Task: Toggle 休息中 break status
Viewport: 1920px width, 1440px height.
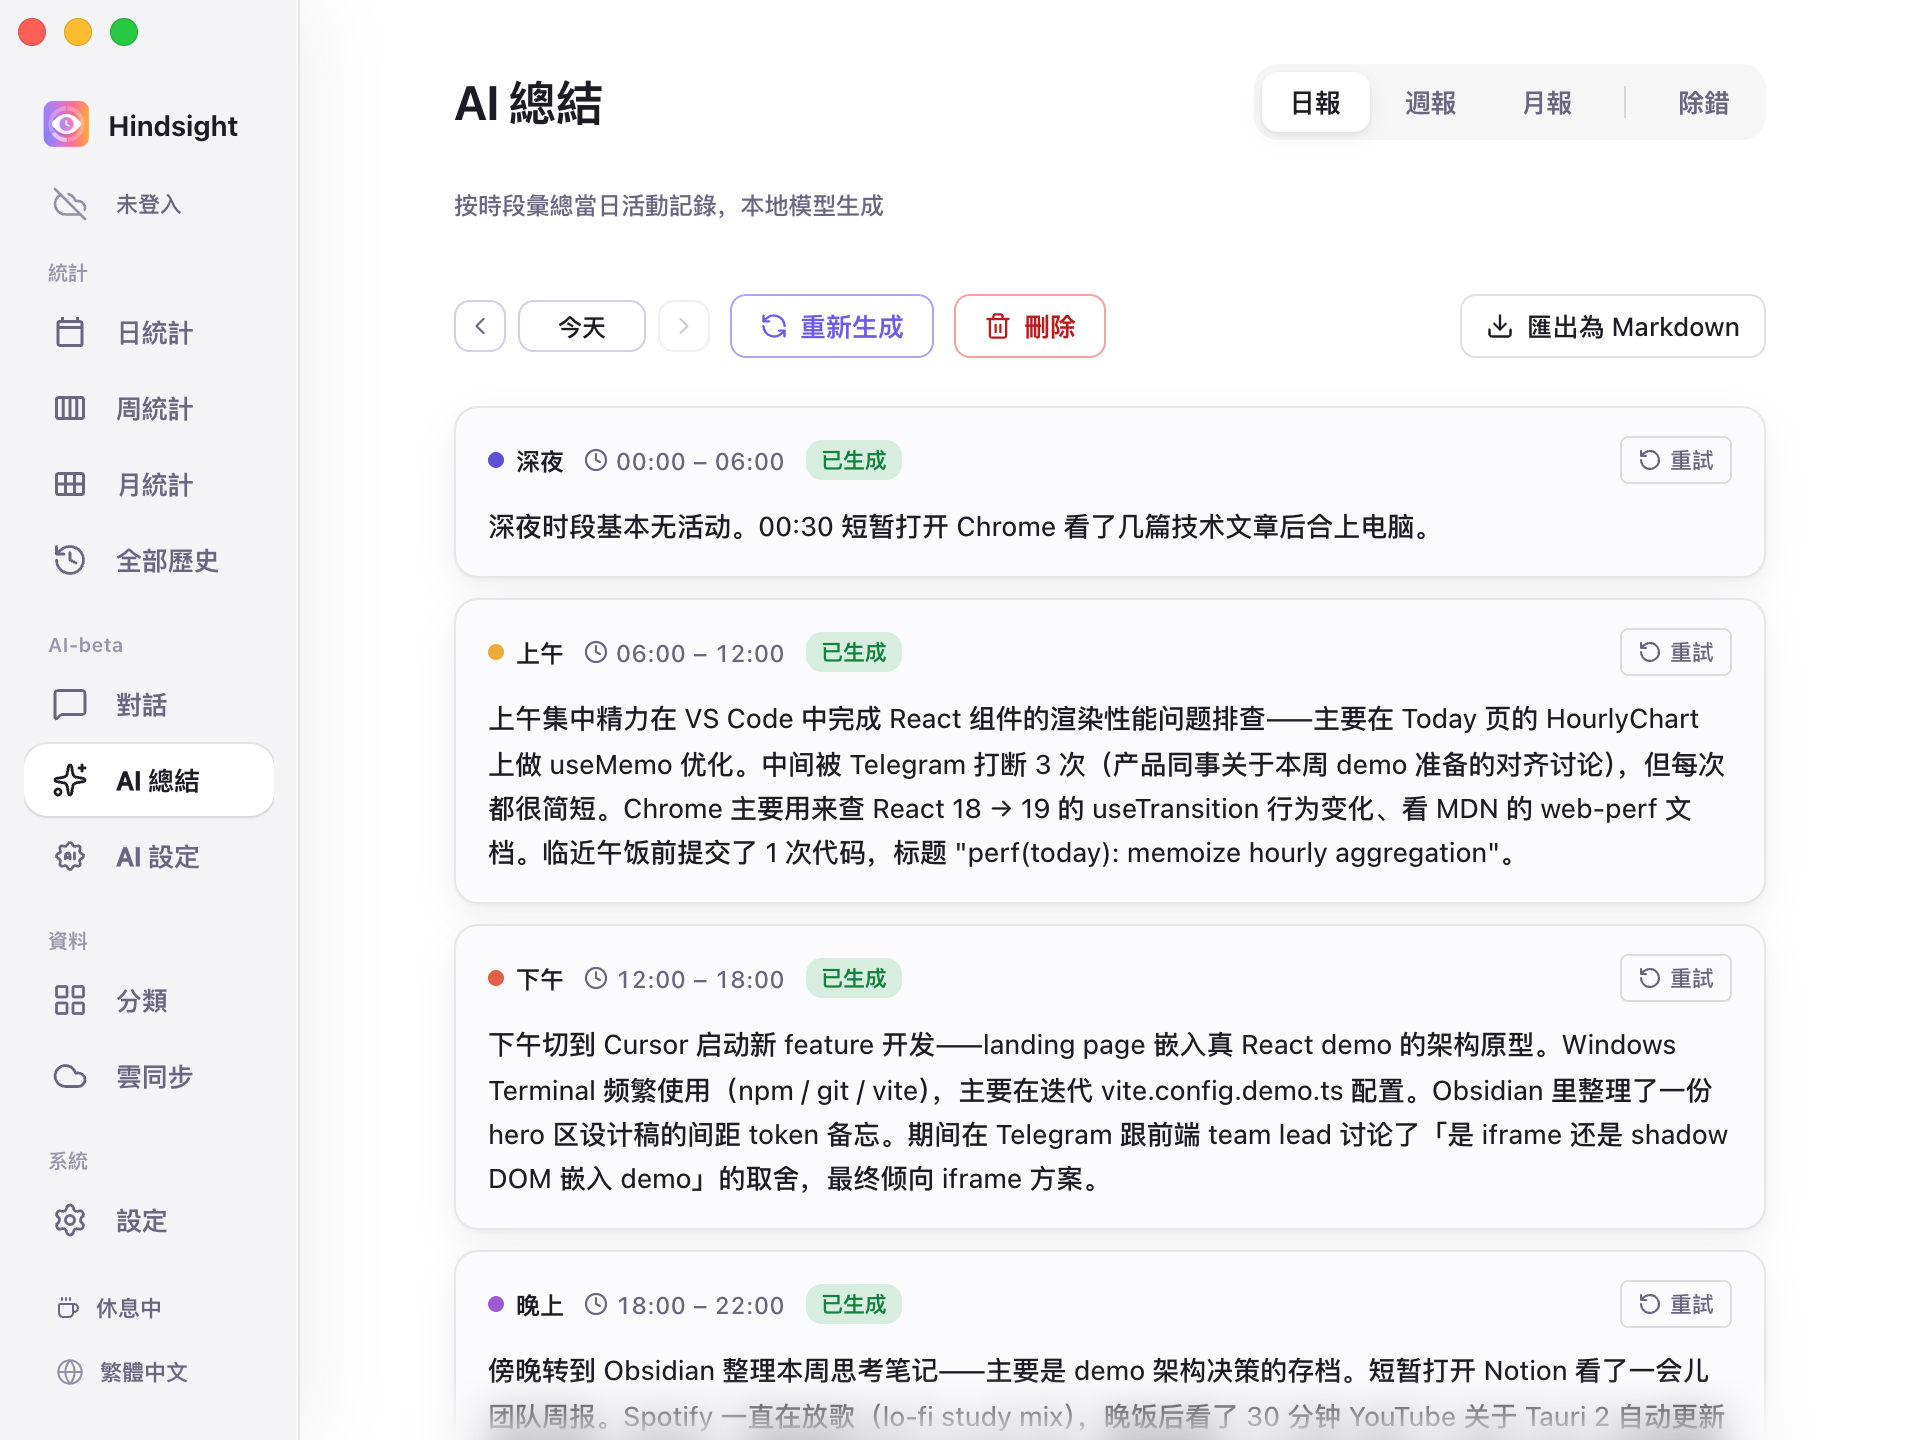Action: click(110, 1308)
